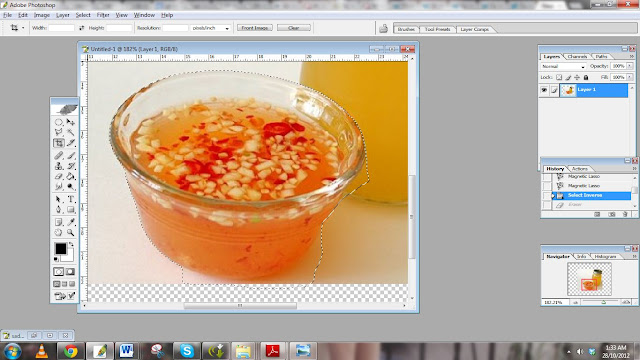Open the Filter menu
This screenshot has height=360, width=640.
(x=103, y=15)
